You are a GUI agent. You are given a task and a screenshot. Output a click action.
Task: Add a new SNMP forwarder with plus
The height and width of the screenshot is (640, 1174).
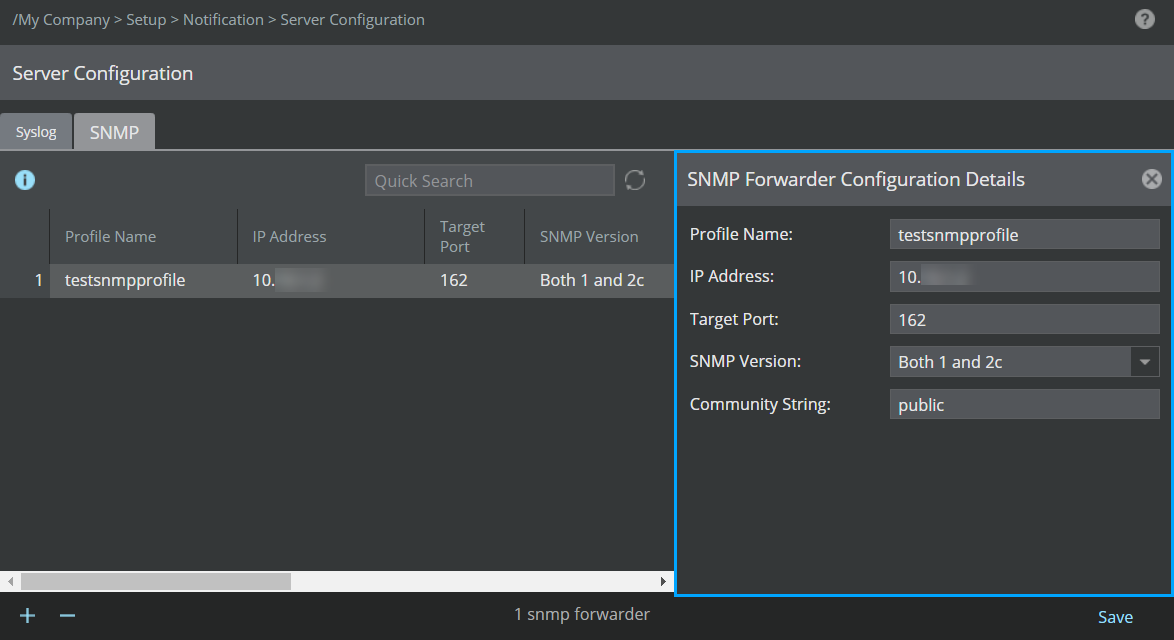28,615
